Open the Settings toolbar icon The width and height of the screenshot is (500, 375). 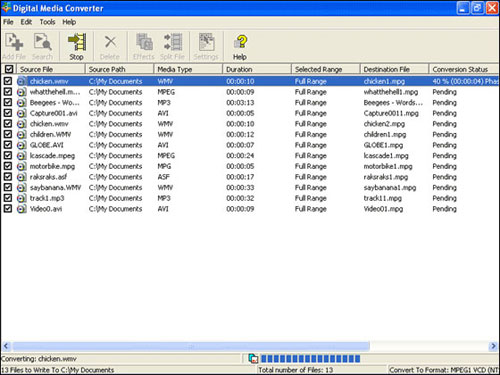206,46
